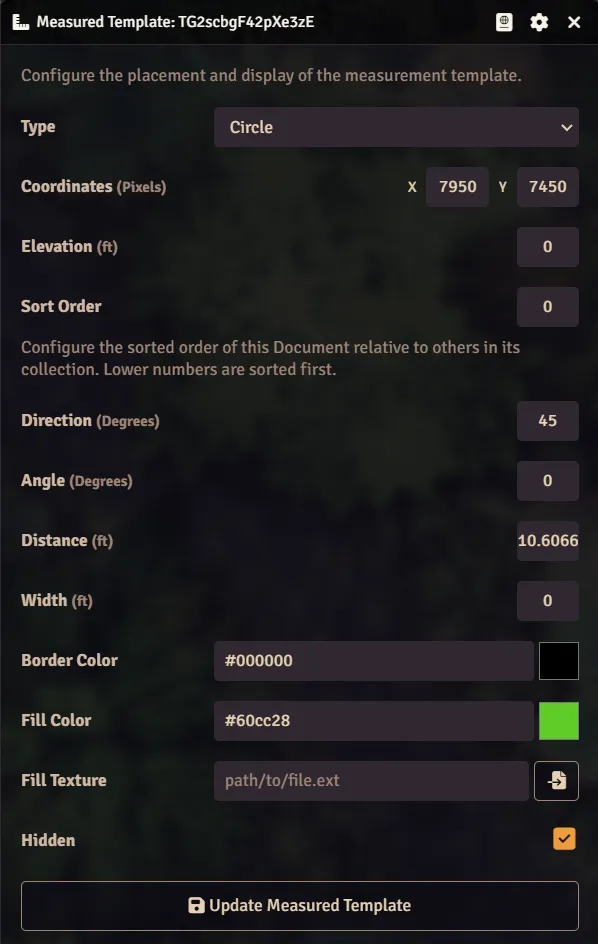The height and width of the screenshot is (944, 598).
Task: Click the Y coordinate field 7450
Action: (547, 187)
